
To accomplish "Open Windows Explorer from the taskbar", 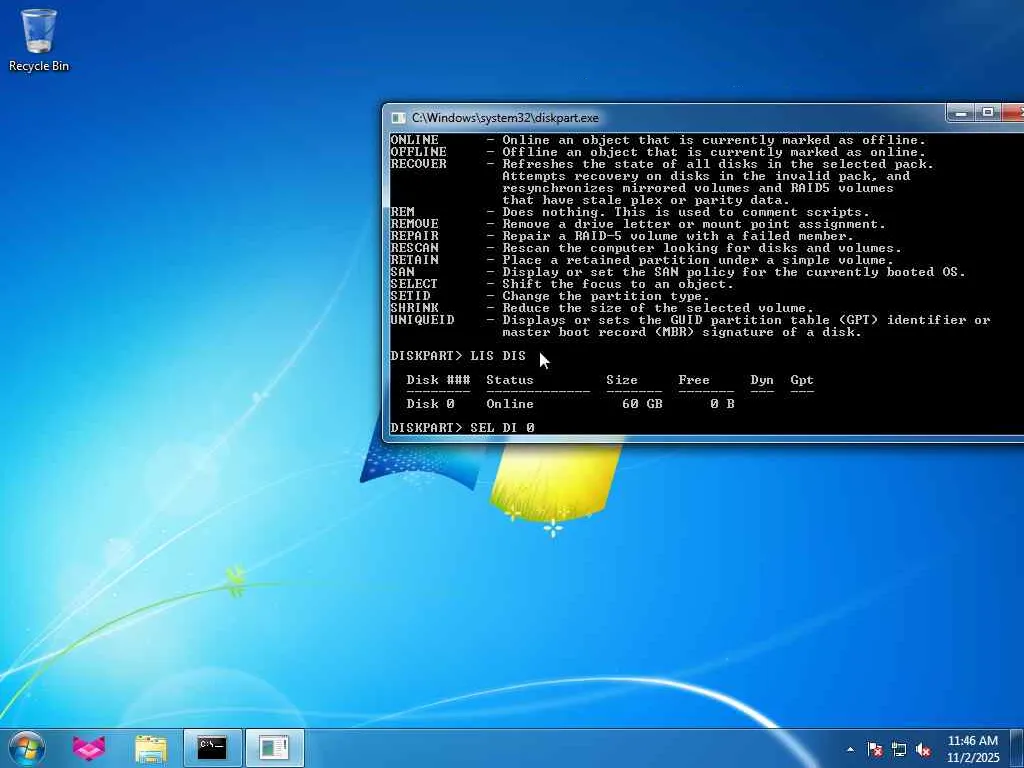I will (151, 748).
